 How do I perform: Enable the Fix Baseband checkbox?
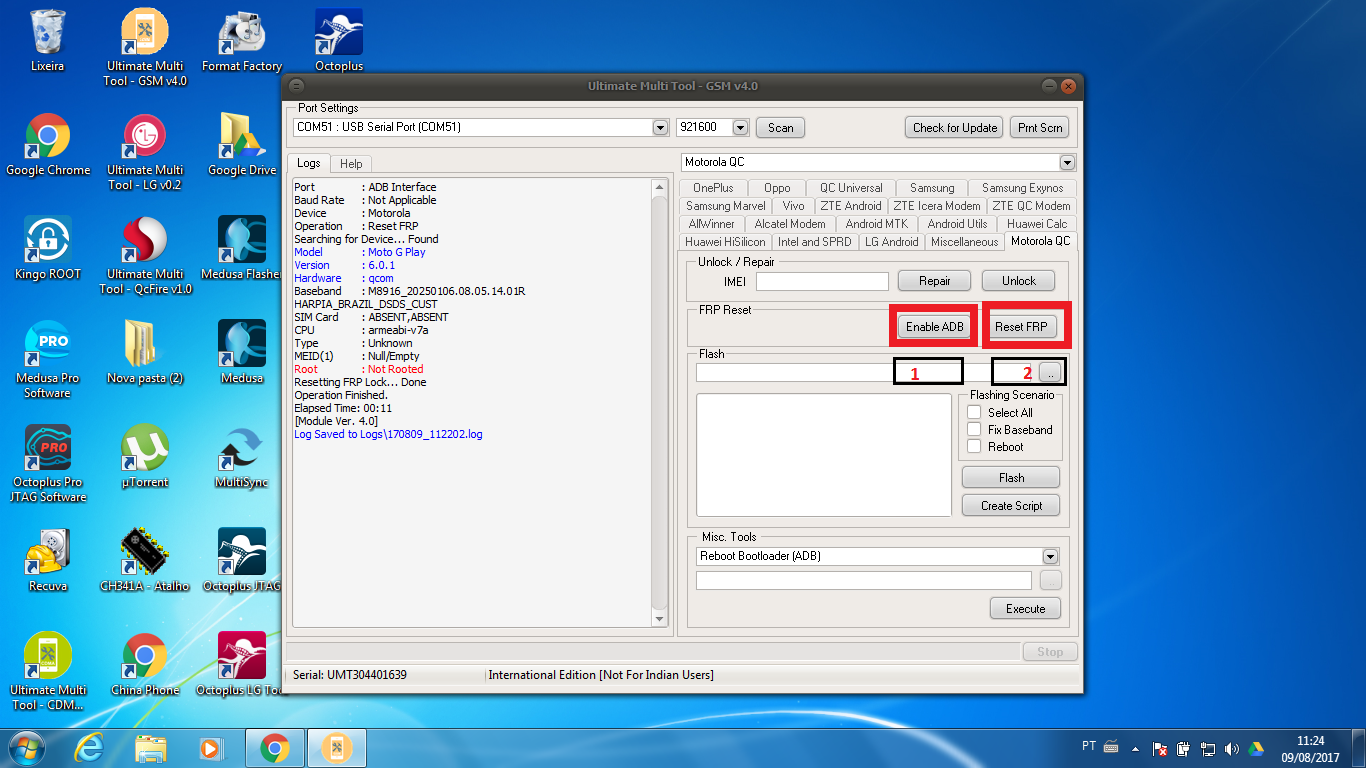click(974, 429)
